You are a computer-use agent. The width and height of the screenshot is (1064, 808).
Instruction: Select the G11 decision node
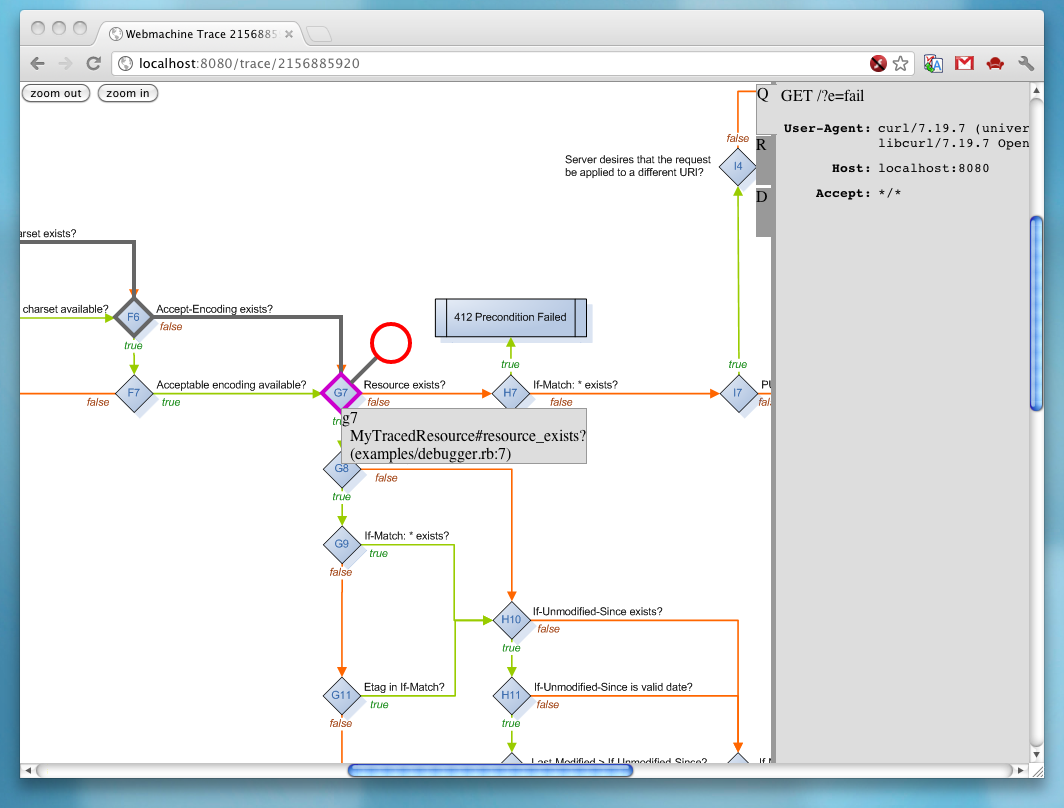point(341,695)
